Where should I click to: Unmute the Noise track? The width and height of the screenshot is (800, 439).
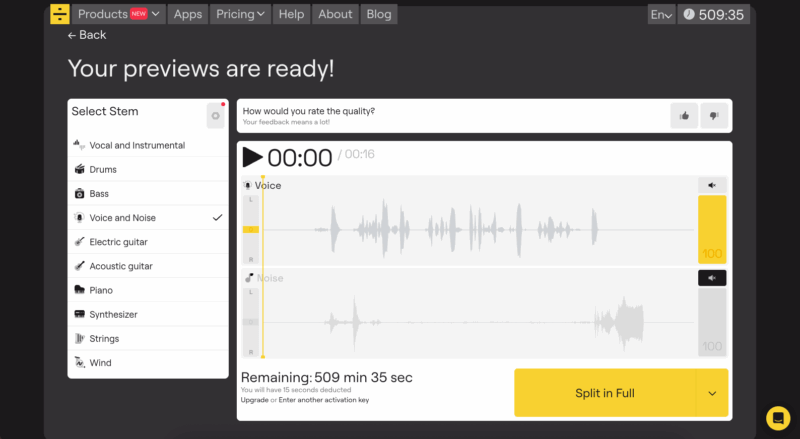712,278
